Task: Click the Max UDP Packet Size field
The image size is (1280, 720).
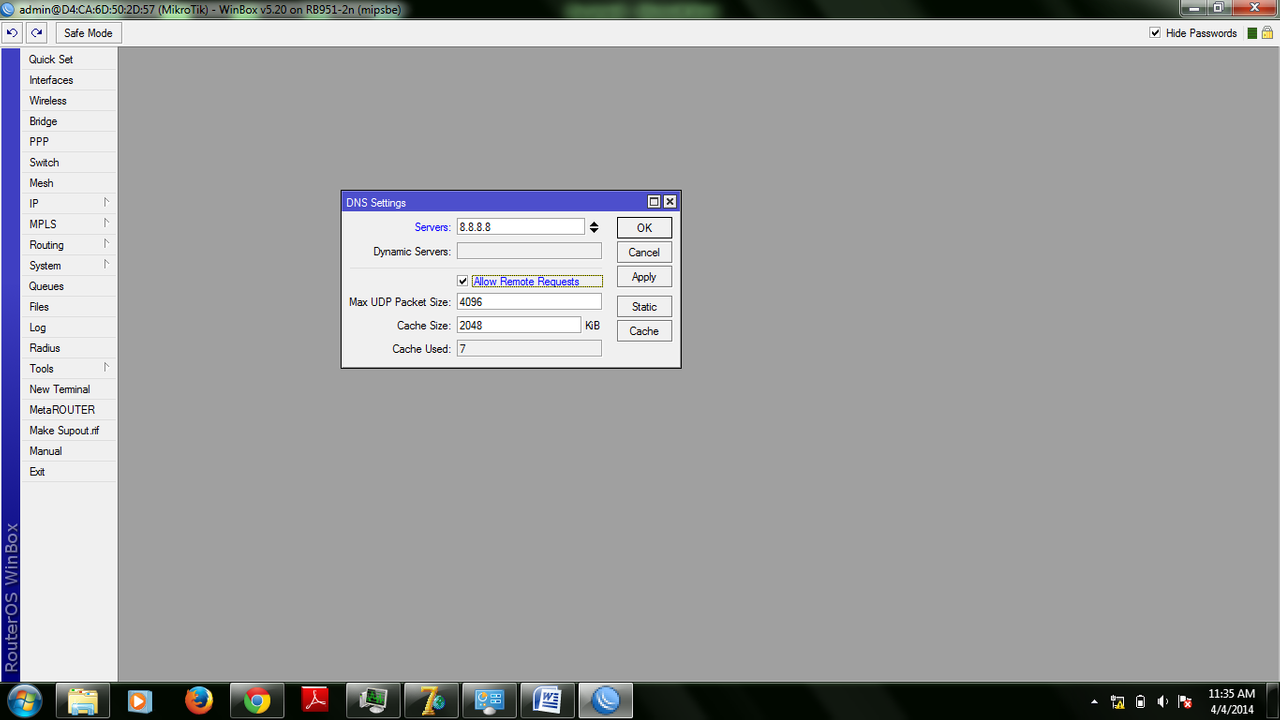Action: 529,302
